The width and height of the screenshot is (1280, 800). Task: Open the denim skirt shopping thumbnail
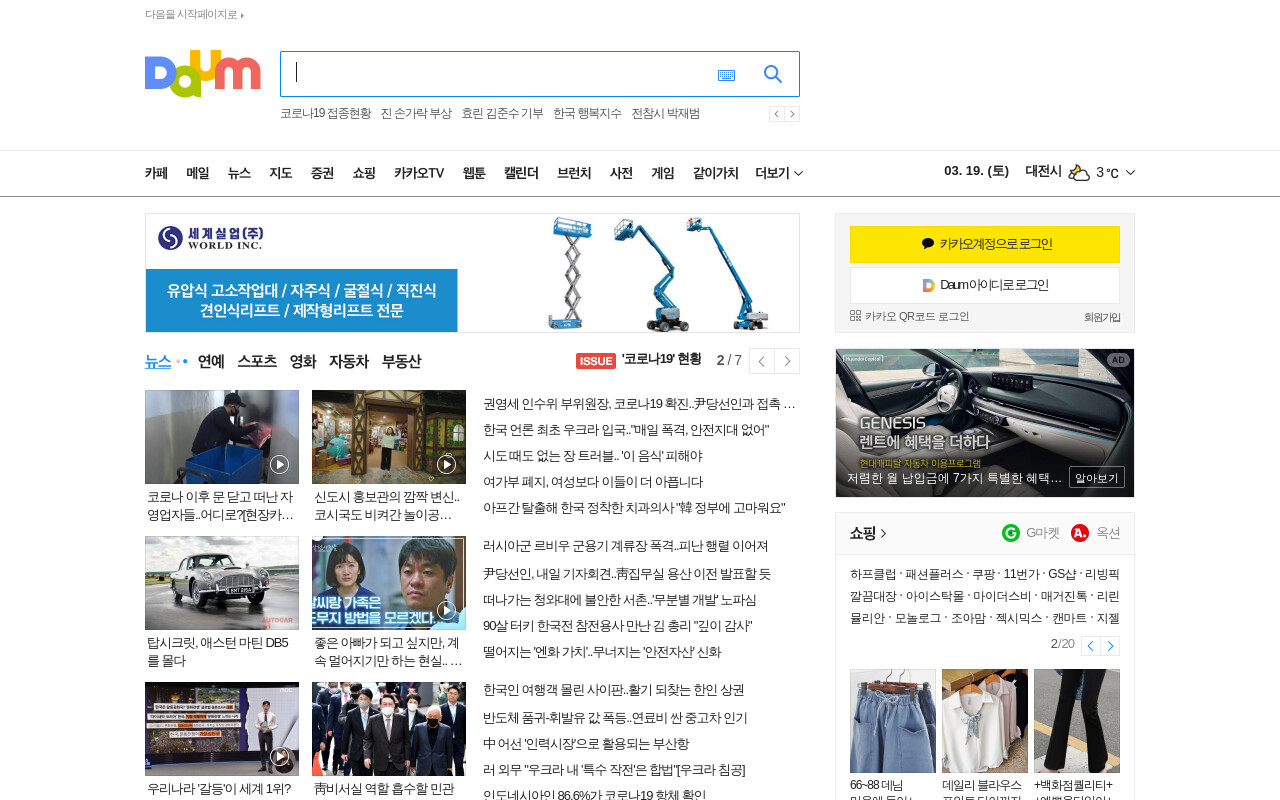click(893, 721)
